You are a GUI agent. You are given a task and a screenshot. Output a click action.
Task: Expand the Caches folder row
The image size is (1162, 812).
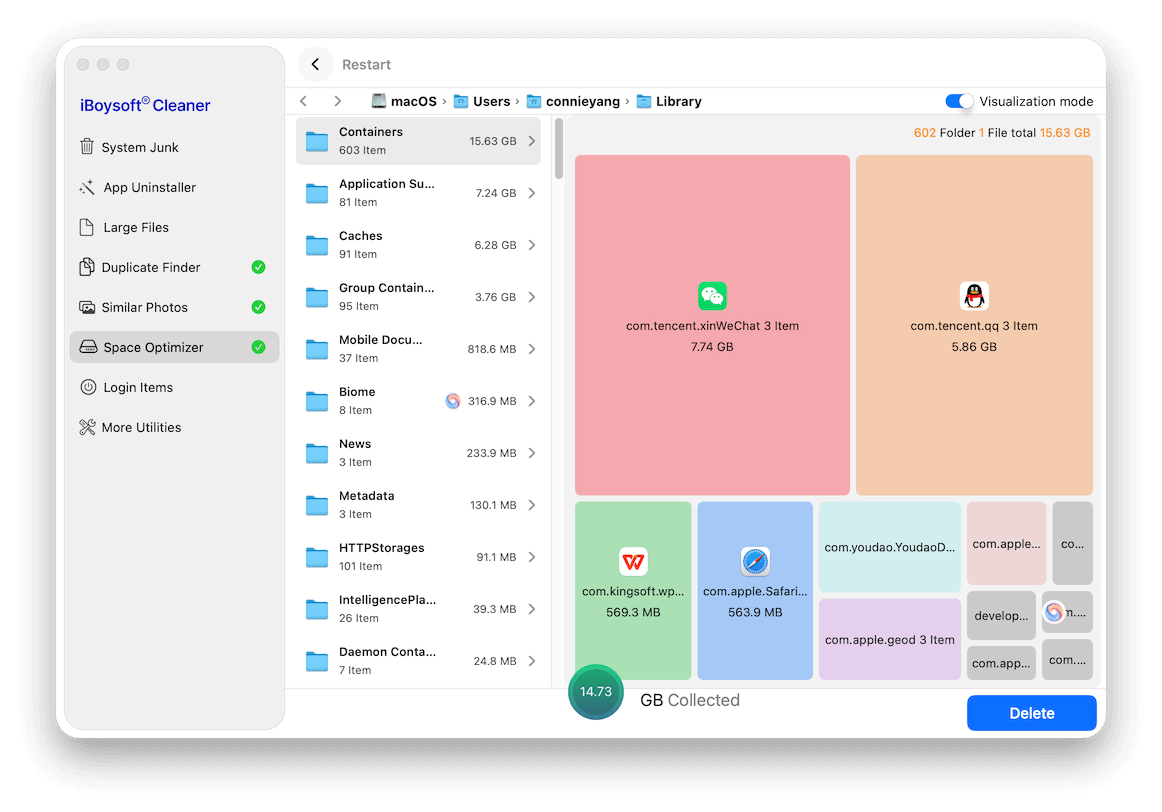point(531,244)
